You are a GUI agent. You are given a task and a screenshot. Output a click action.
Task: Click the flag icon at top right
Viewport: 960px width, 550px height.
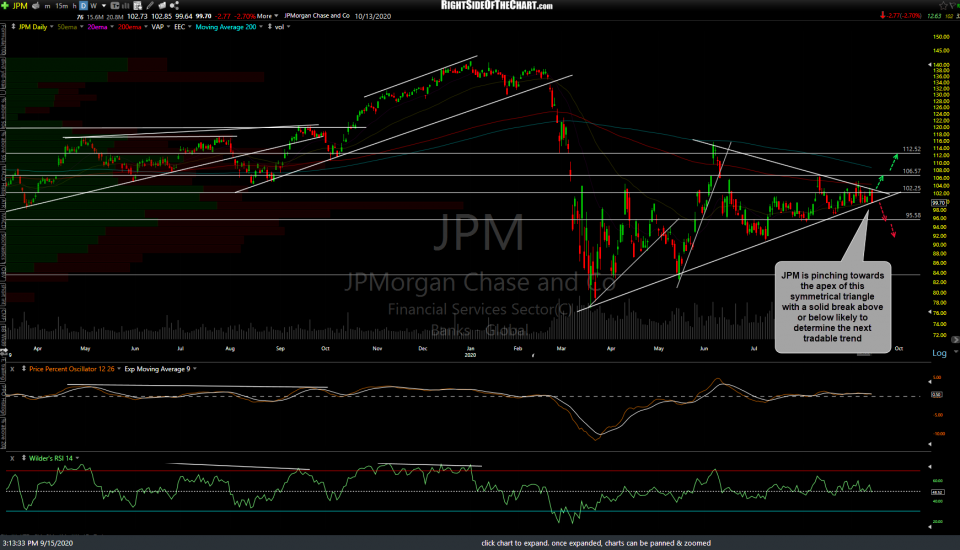954,6
